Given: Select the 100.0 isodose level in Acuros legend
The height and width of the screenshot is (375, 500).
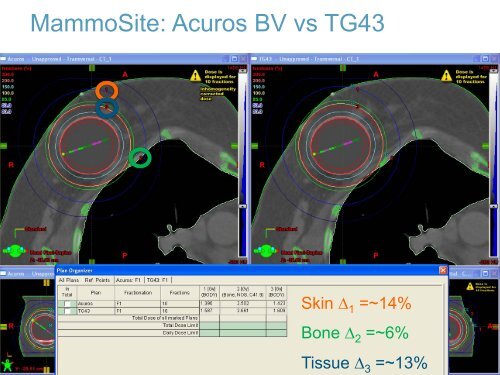Looking at the screenshot, I should click(8, 93).
